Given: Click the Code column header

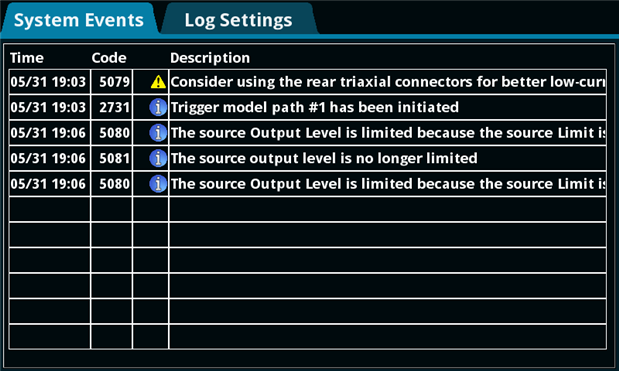Looking at the screenshot, I should [109, 58].
